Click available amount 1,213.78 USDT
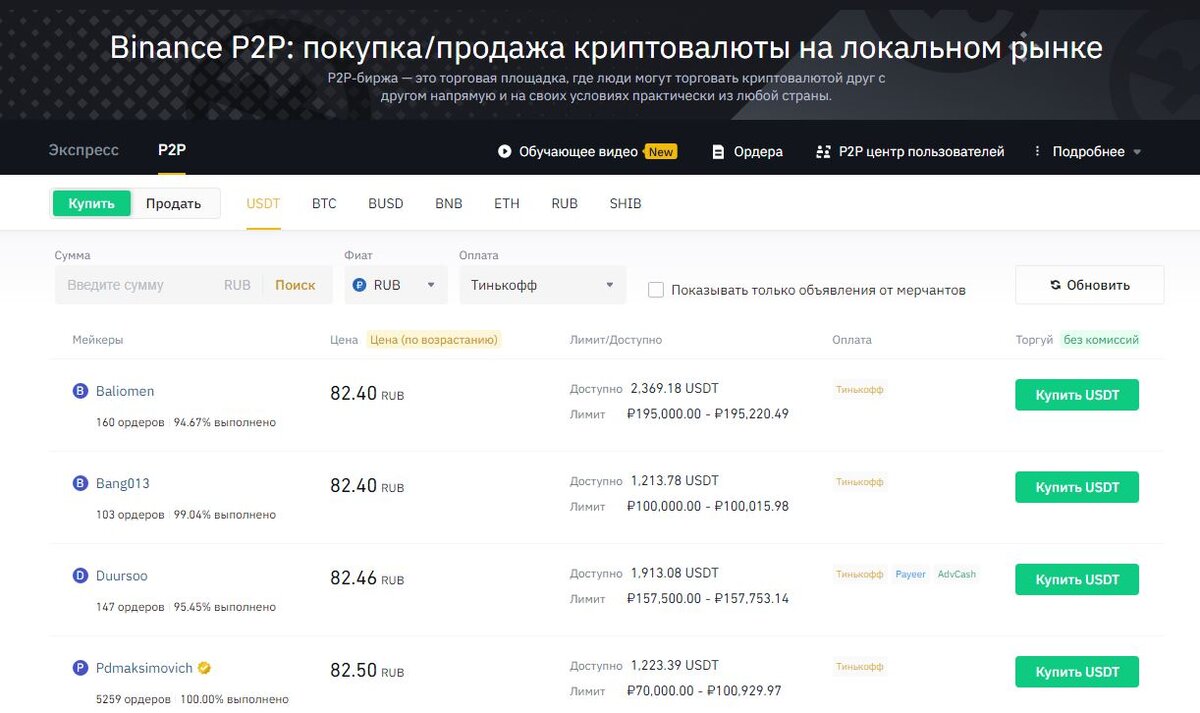This screenshot has height=713, width=1200. click(x=674, y=481)
